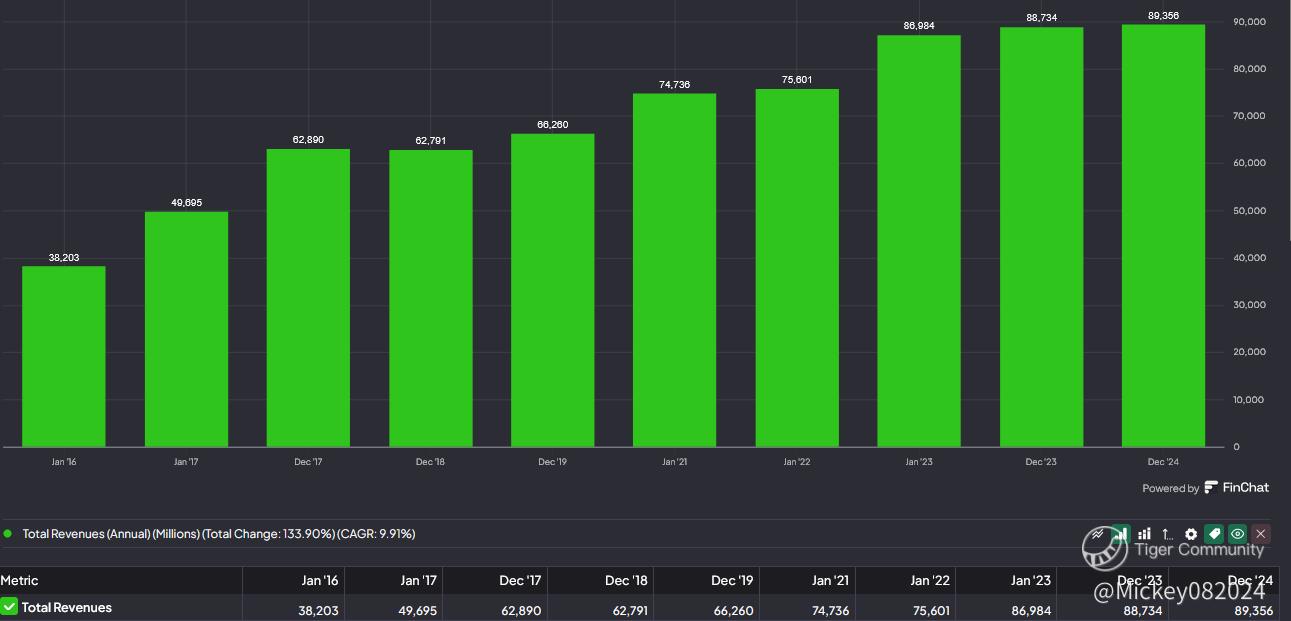Screen dimensions: 1291x621
Task: Click the 49,695 label above bar
Action: click(x=186, y=203)
